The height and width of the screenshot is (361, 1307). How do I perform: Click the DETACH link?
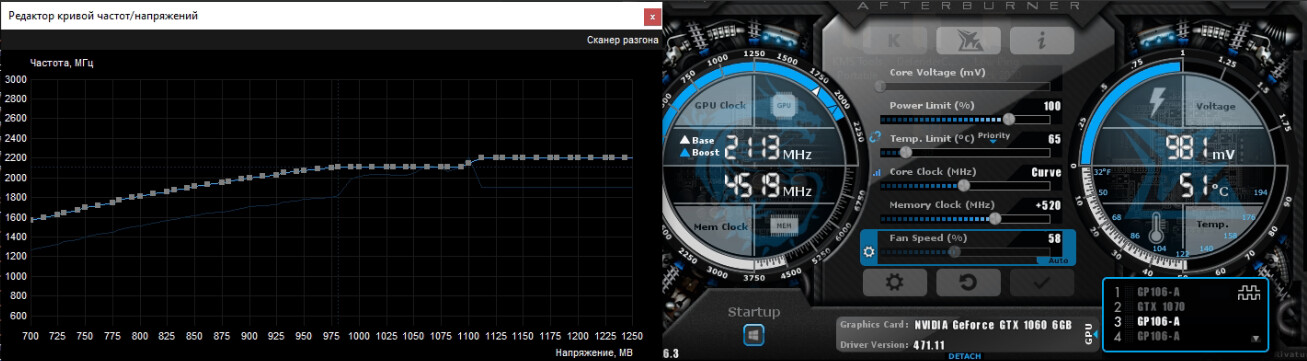[x=965, y=356]
